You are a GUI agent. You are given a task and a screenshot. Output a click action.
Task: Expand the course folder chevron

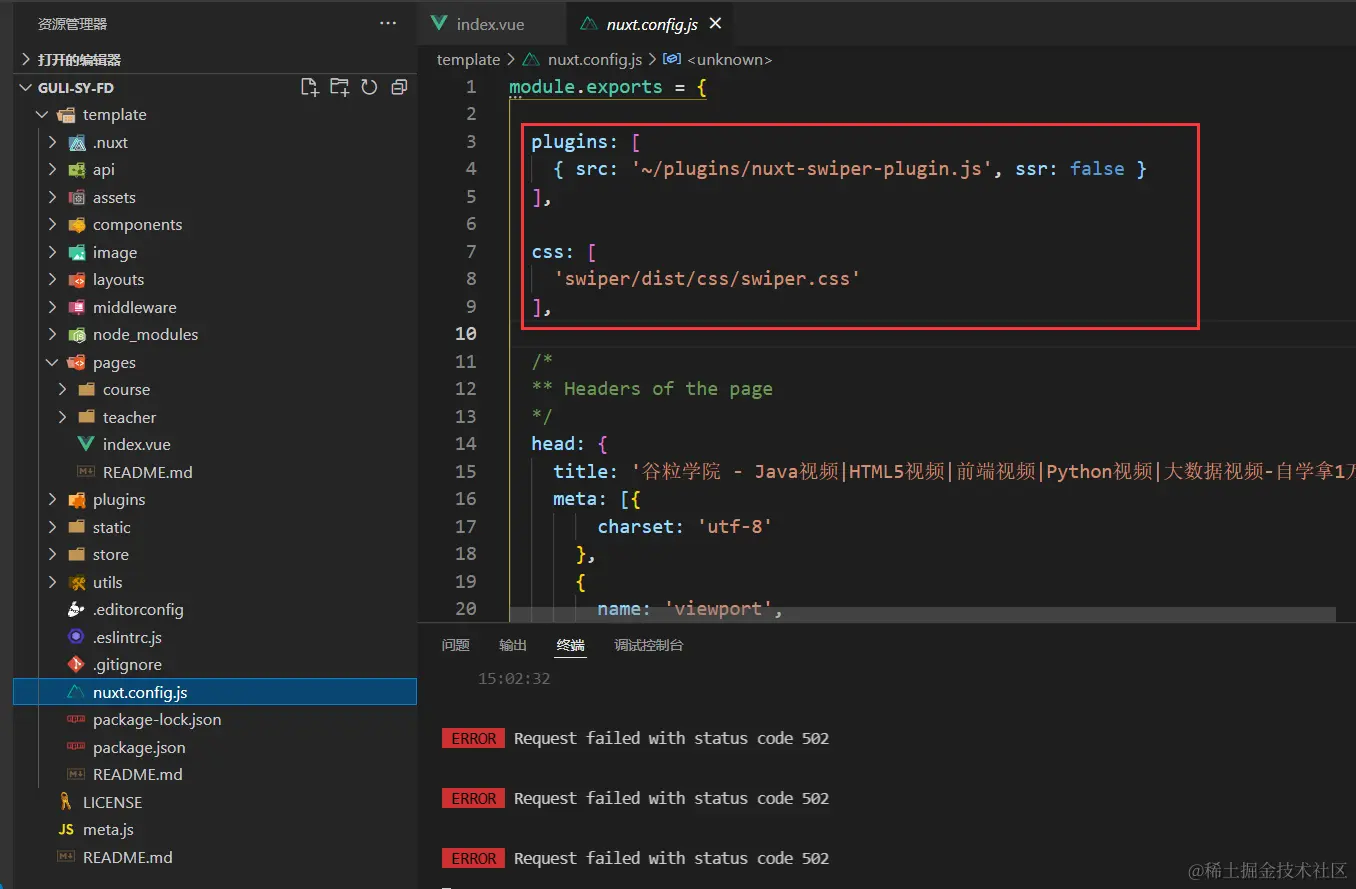tap(62, 390)
